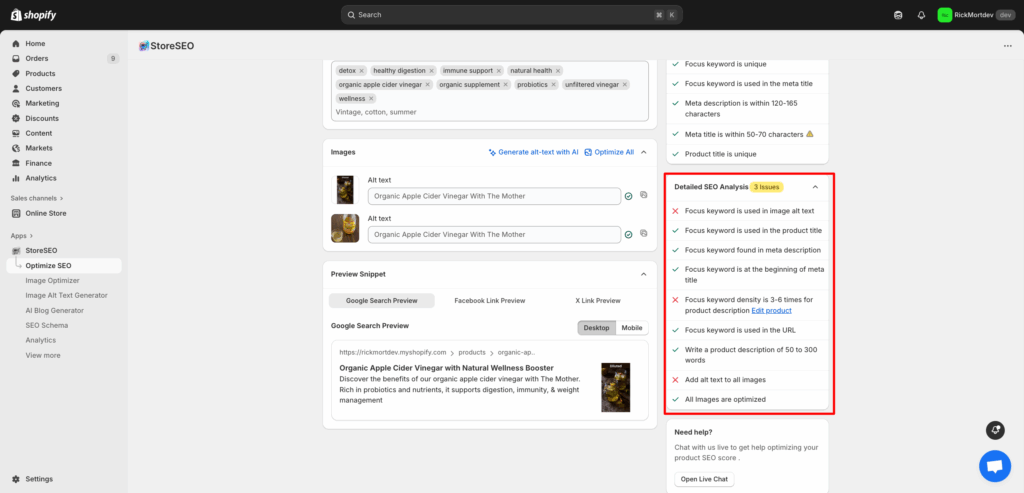Viewport: 1024px width, 493px height.
Task: Open Shopify Settings in the sidebar
Action: (40, 479)
